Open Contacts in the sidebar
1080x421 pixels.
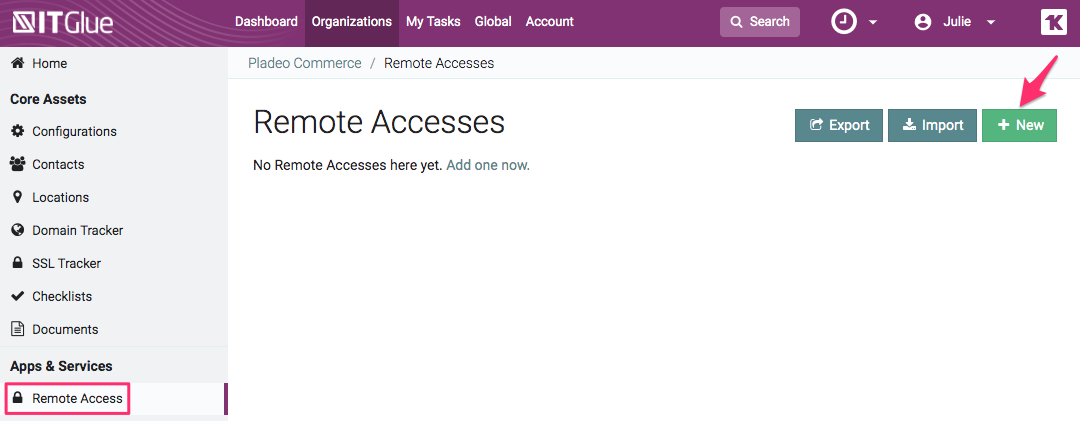58,164
